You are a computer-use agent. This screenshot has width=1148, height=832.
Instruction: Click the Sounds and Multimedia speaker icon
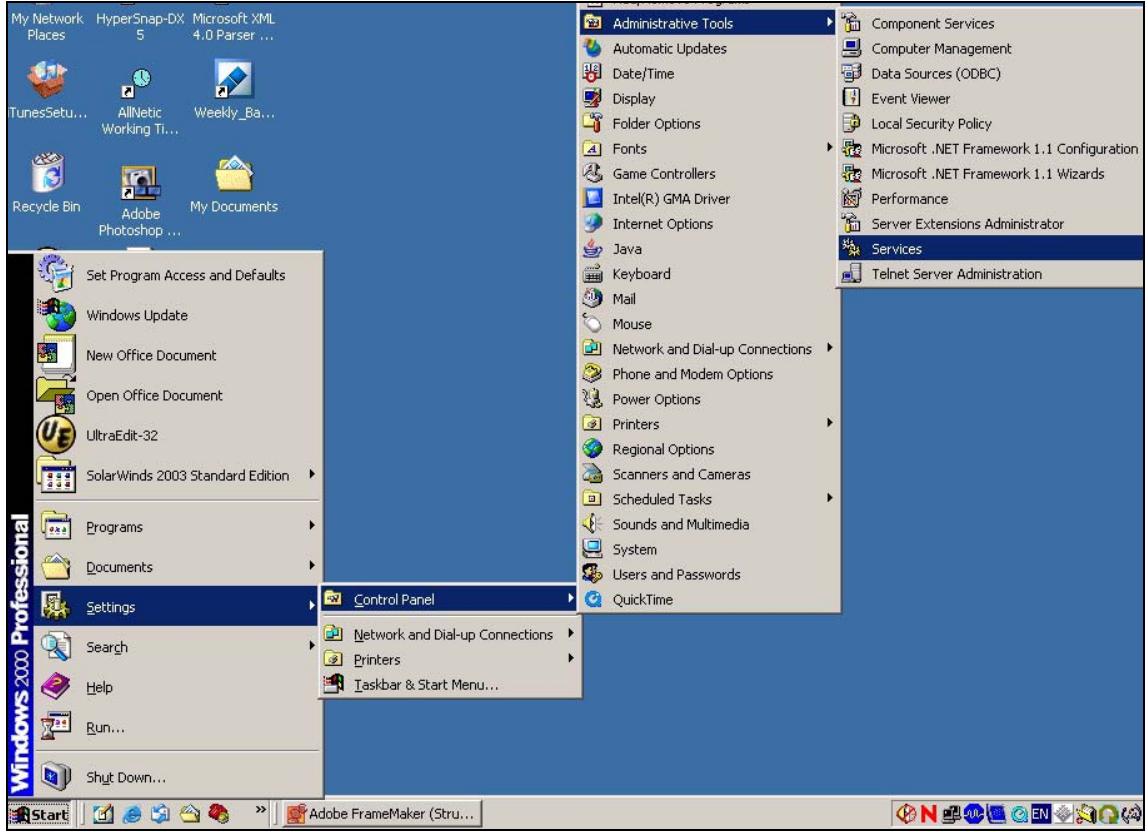[x=592, y=524]
